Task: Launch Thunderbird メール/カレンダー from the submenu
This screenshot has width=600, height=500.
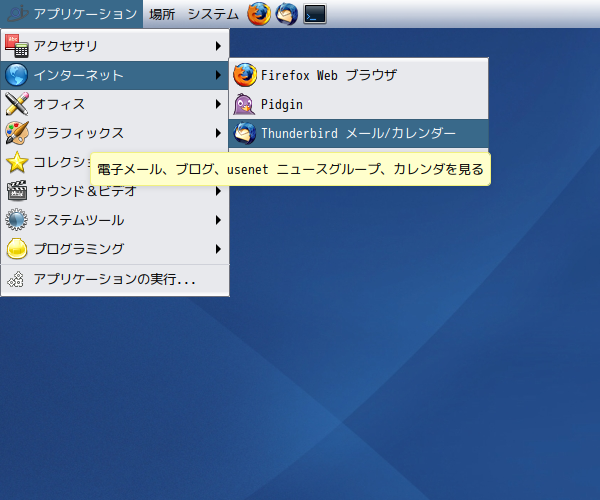Action: [359, 133]
